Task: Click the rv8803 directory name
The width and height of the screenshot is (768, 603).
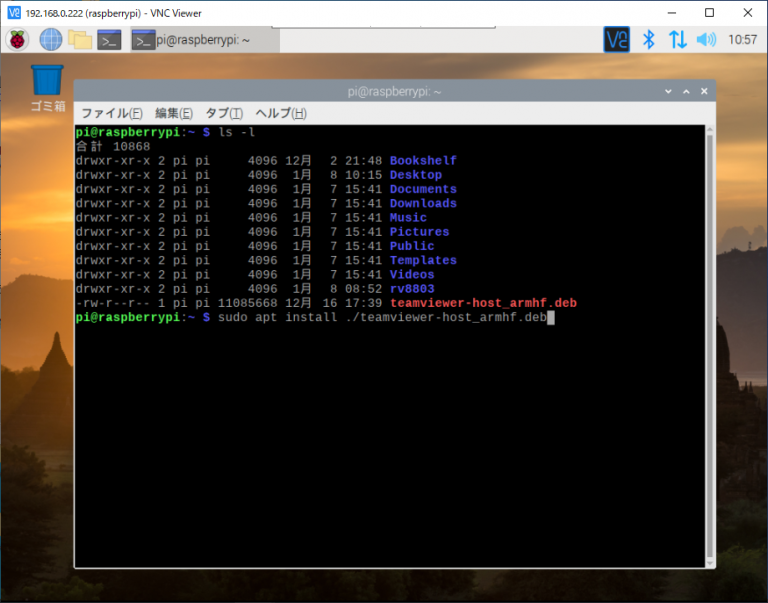Action: [412, 289]
